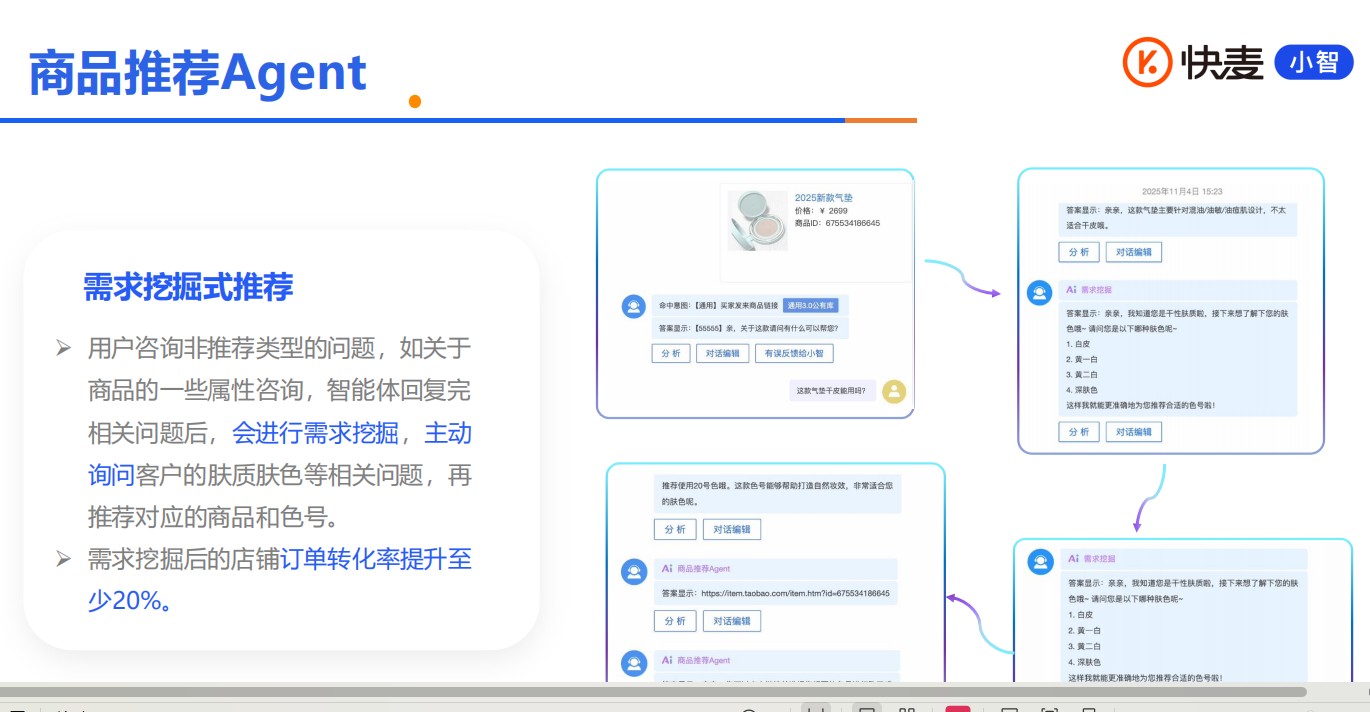Click the blue 会进行需求挖掘 text

(x=315, y=433)
